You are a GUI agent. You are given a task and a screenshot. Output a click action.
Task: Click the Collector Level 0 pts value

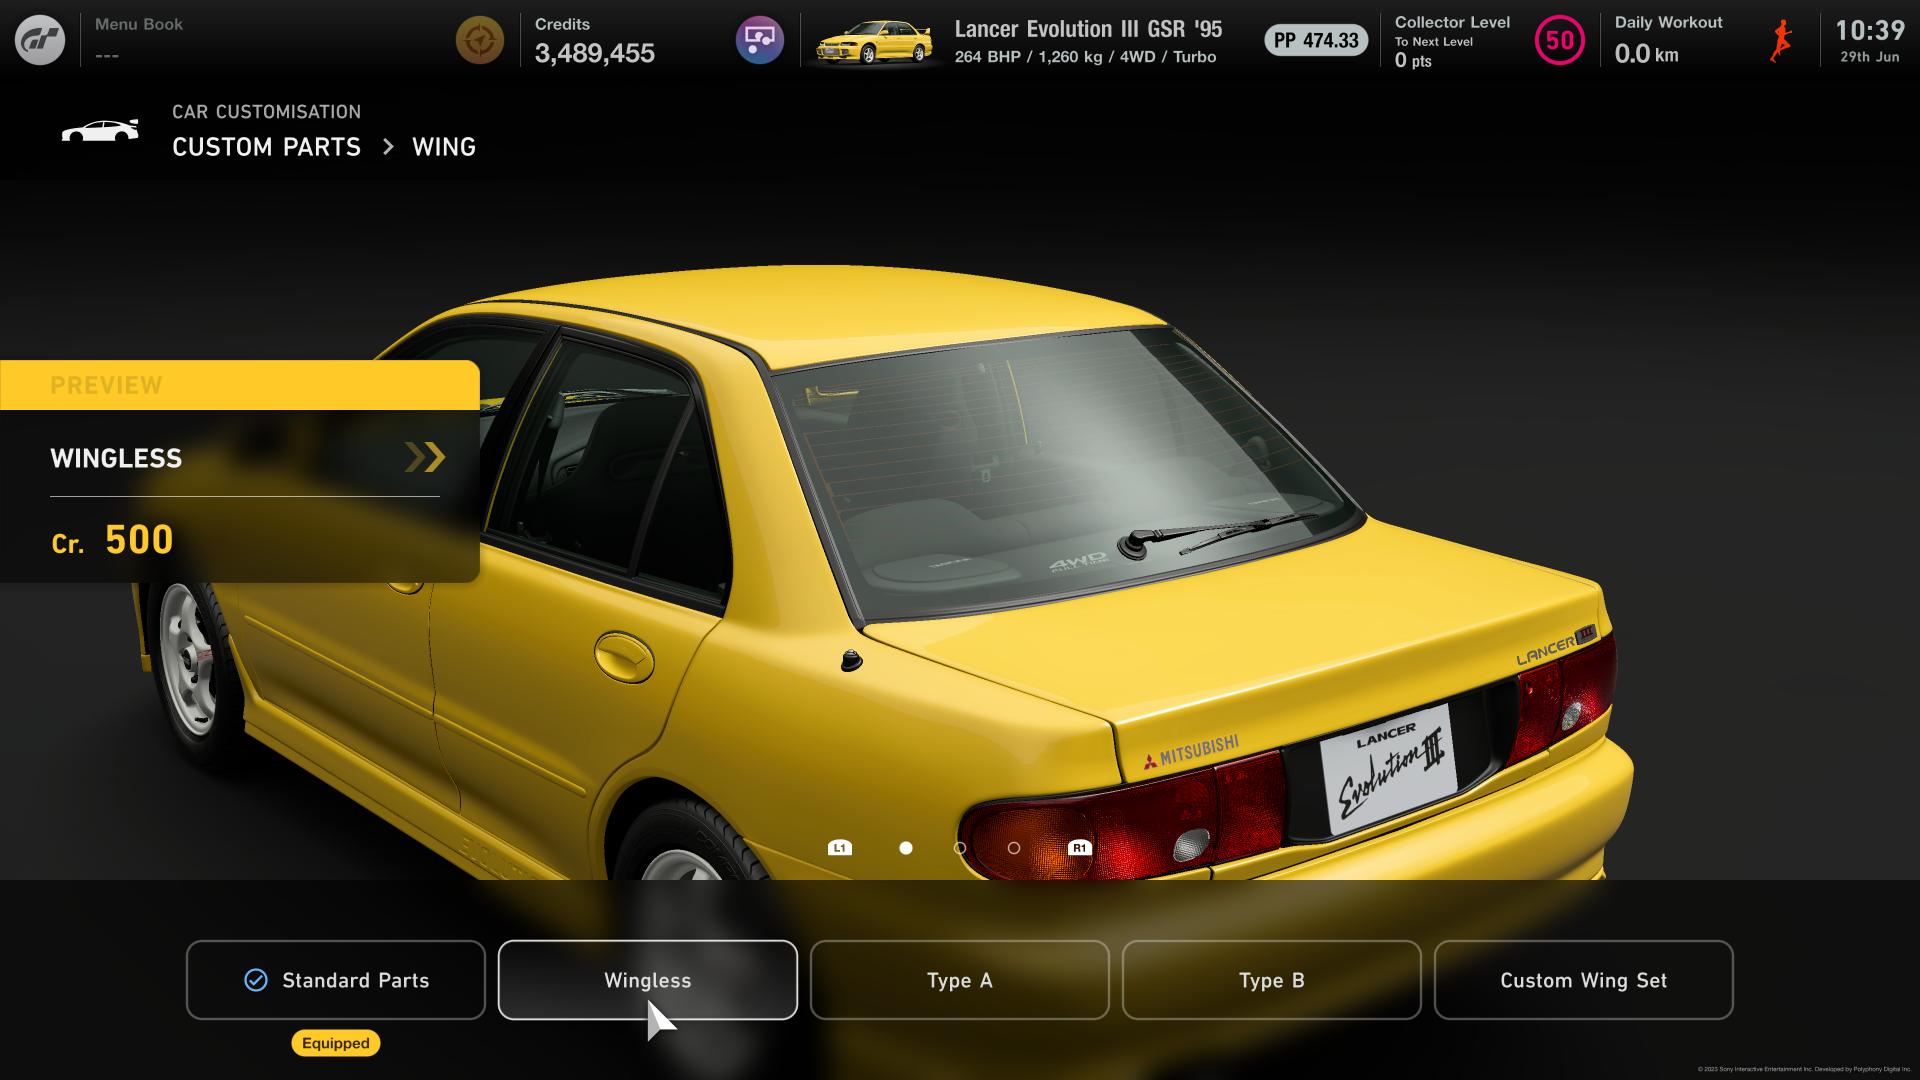(x=1413, y=60)
